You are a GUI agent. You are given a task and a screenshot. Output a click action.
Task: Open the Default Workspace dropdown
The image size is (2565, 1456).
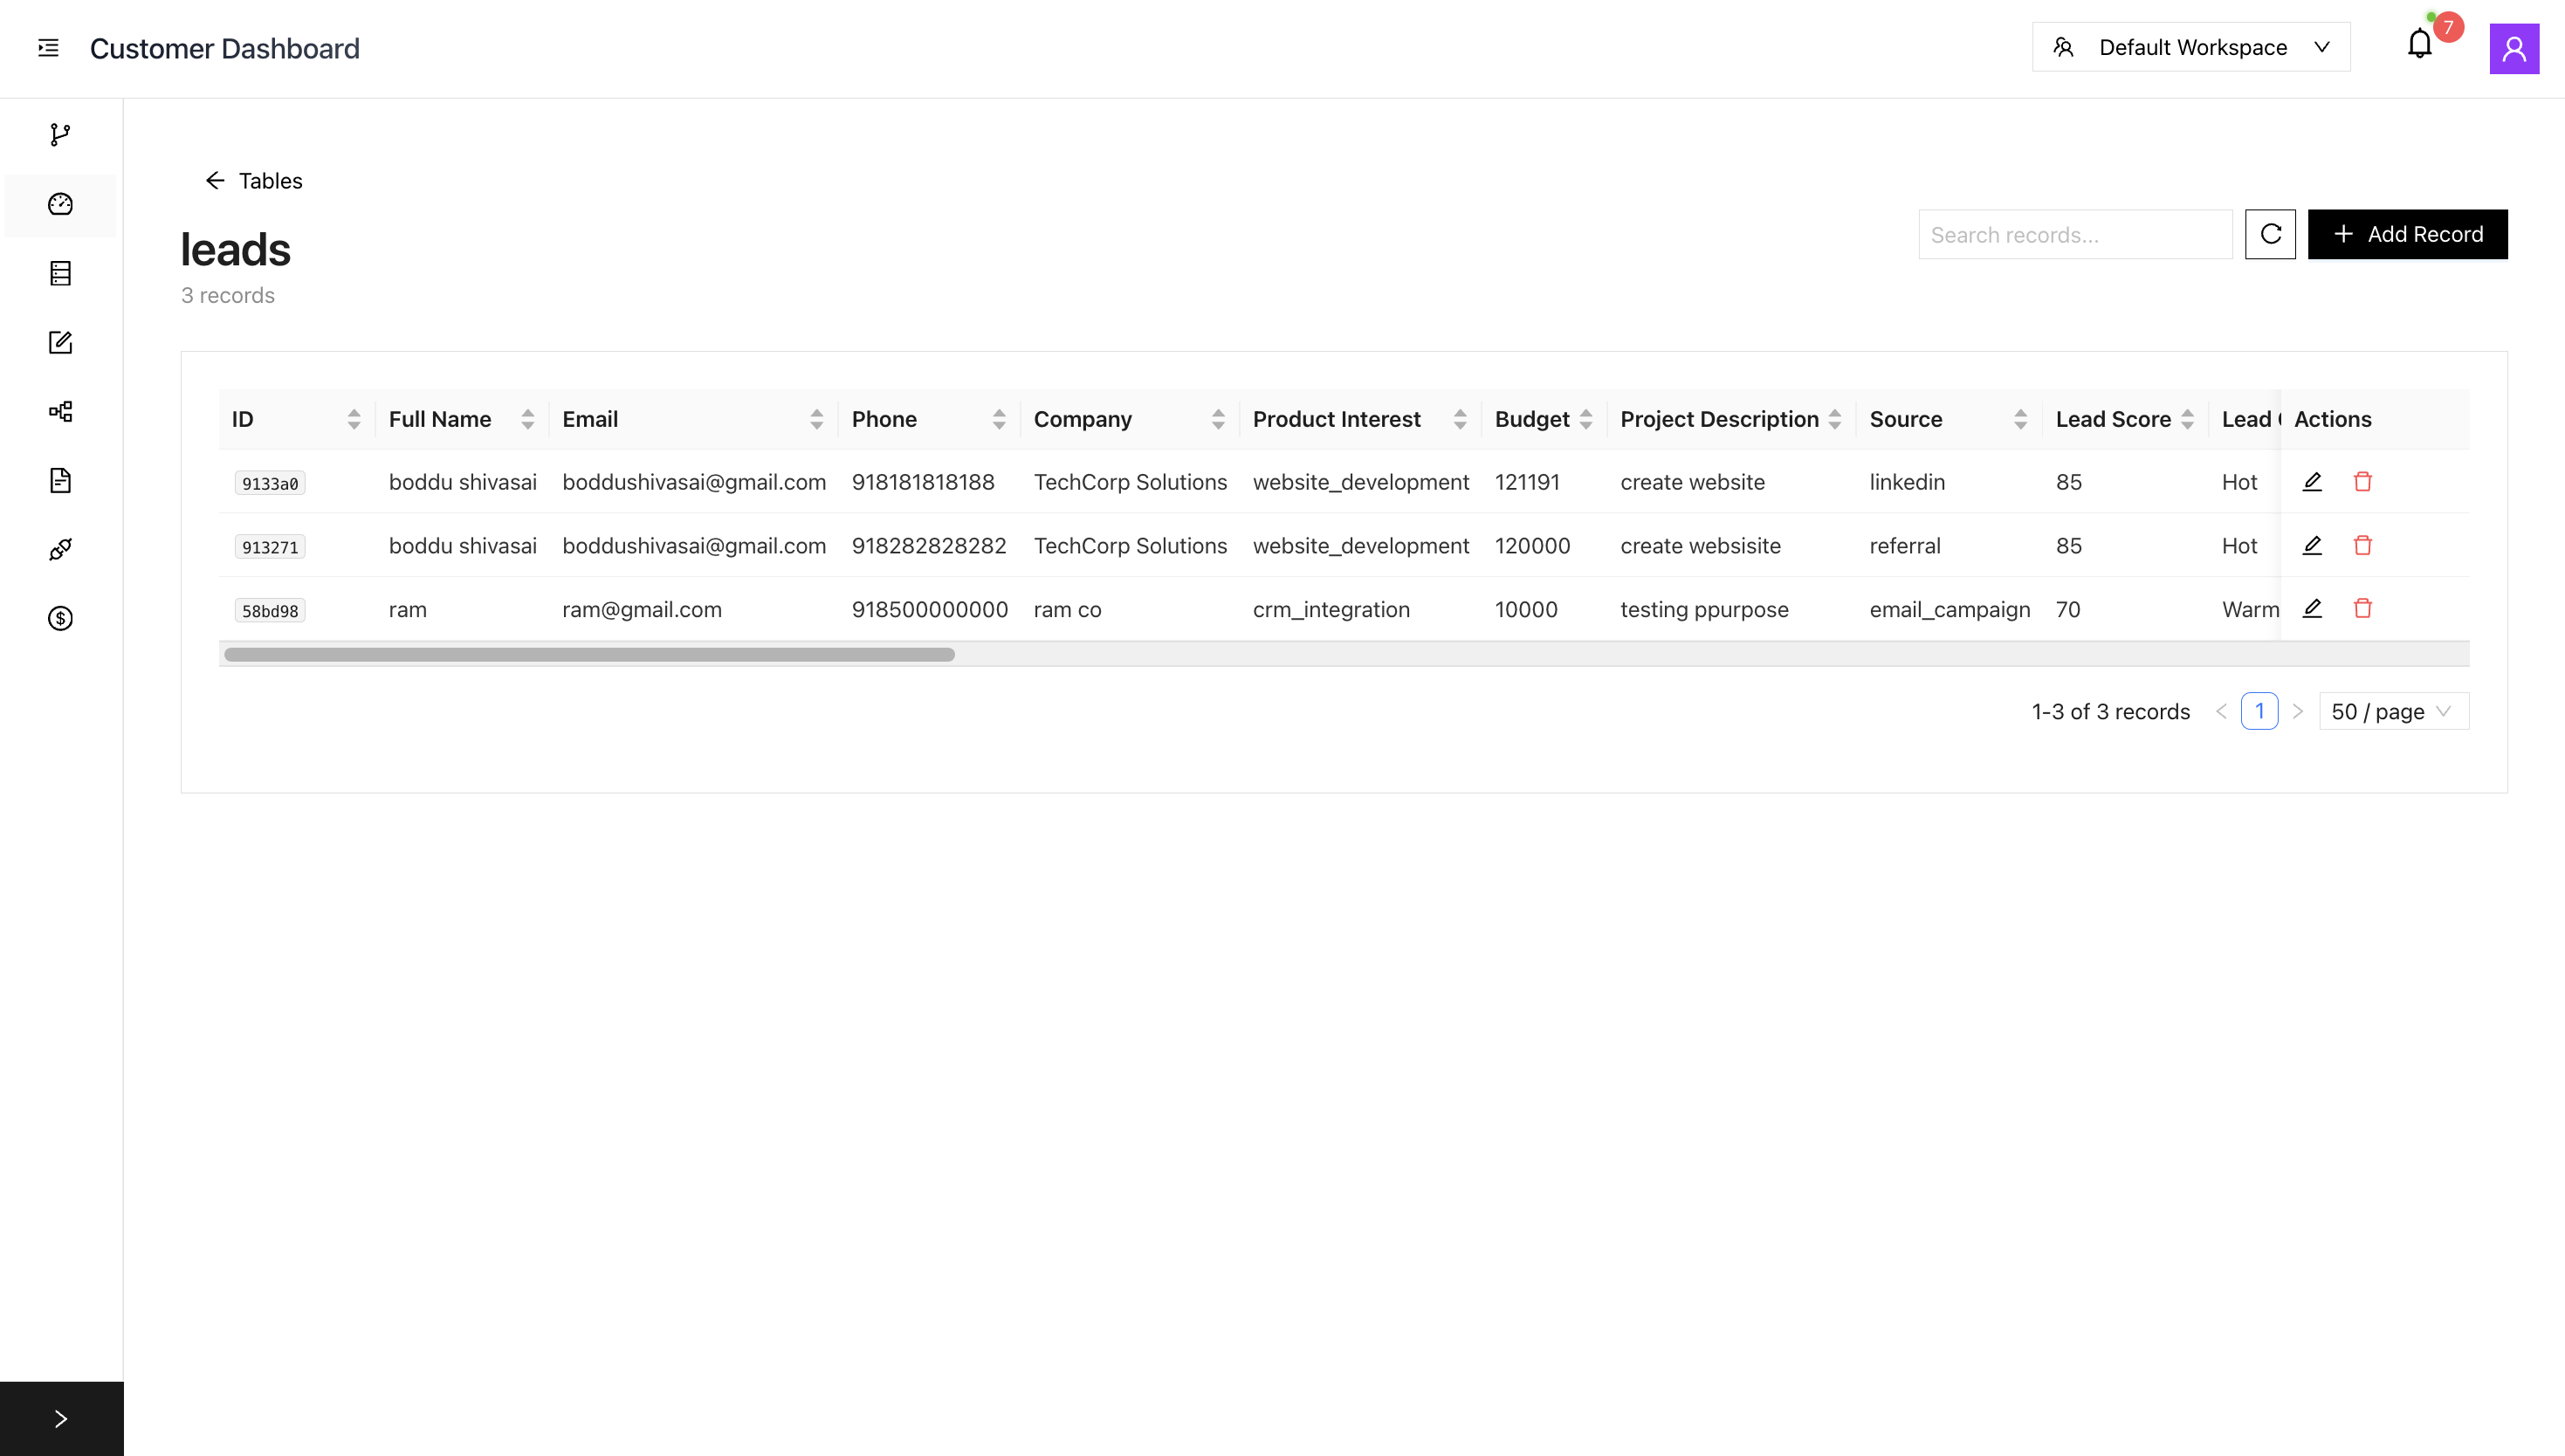point(2190,47)
